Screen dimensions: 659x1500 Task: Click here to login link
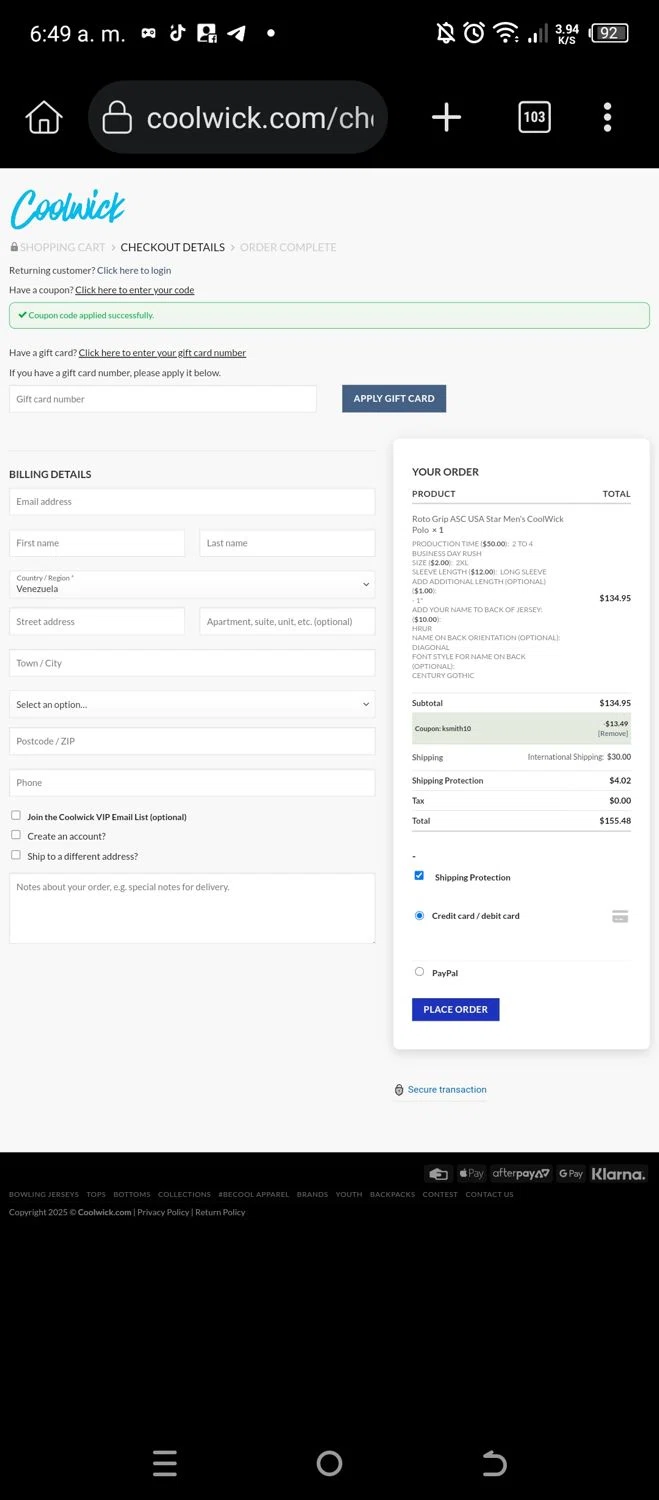click(x=134, y=270)
